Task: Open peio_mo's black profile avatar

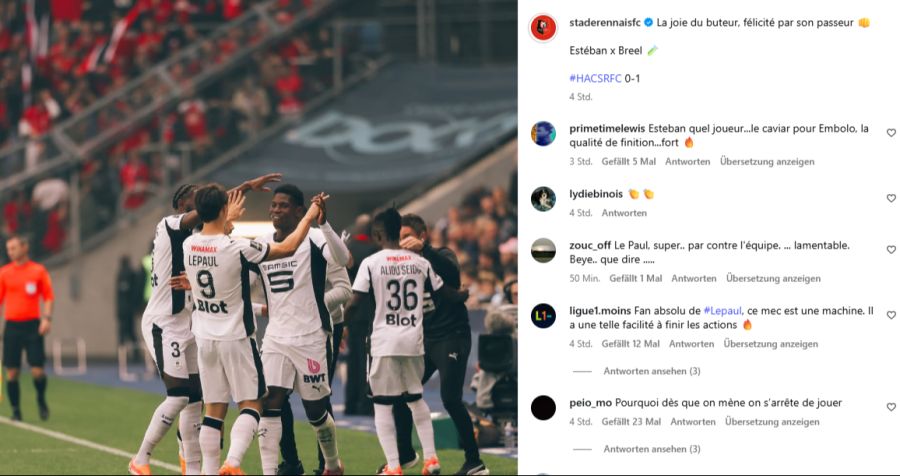Action: tap(543, 408)
